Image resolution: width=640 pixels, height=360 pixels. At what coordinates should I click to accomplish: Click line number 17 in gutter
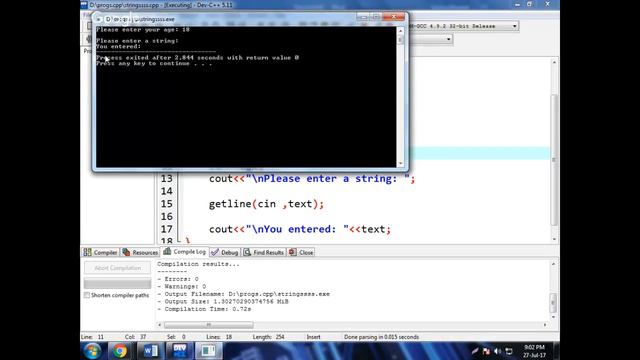167,229
